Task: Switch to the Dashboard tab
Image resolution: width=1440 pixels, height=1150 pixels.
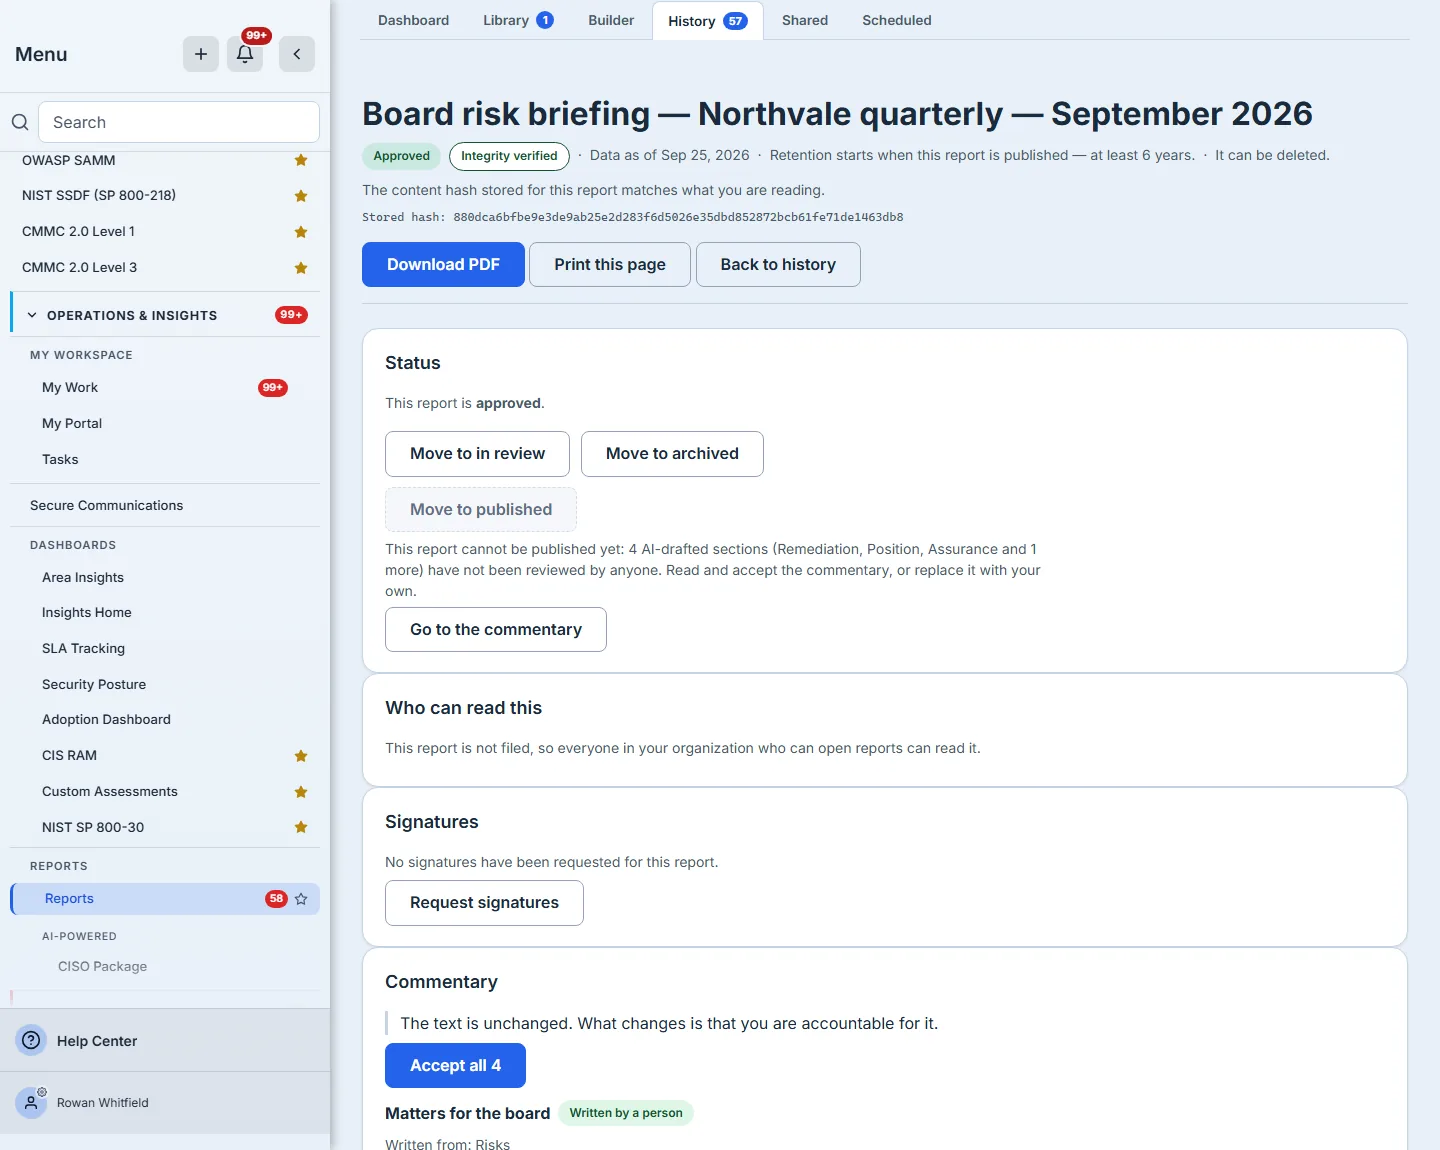Action: [x=413, y=20]
